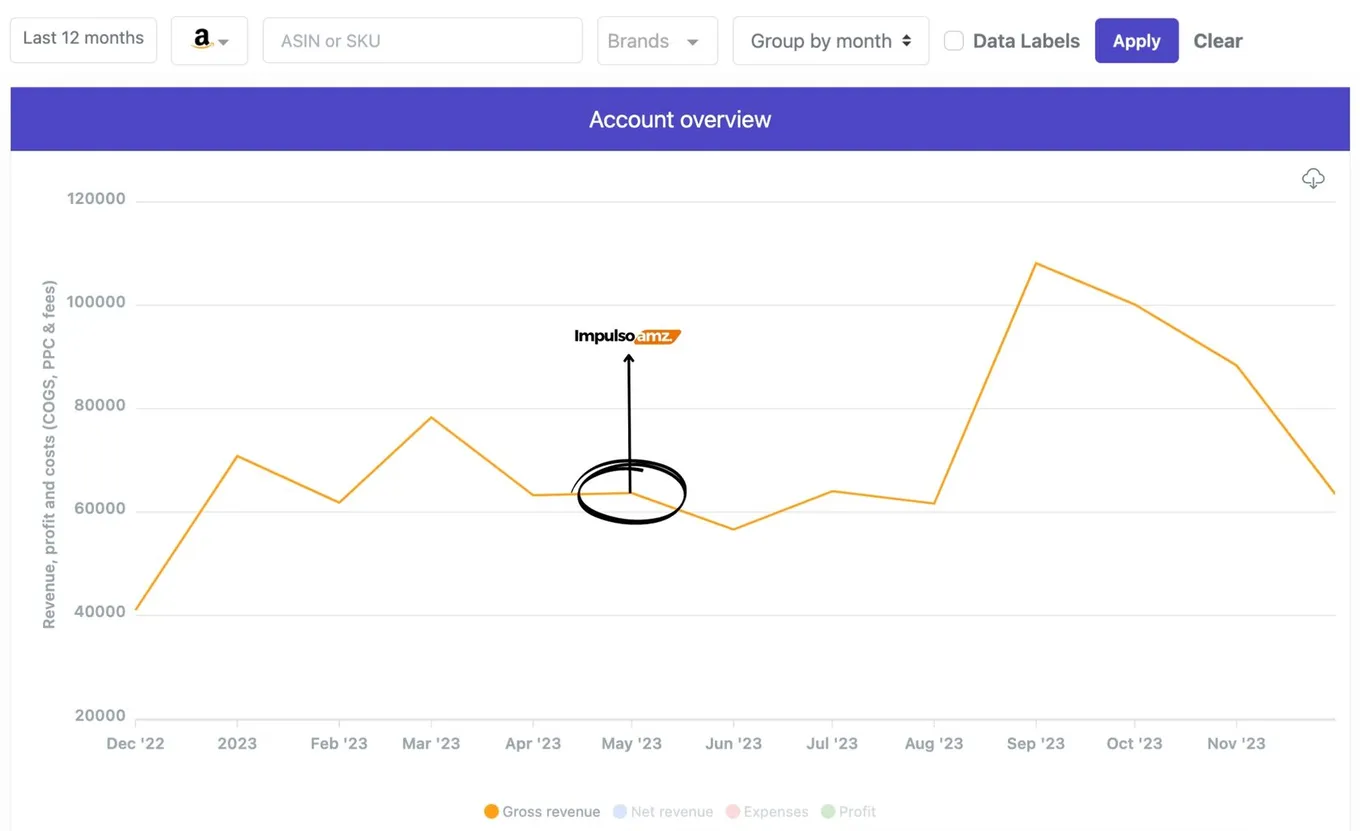This screenshot has height=831, width=1360.
Task: Click the 40000 y-axis value
Action: coord(99,612)
